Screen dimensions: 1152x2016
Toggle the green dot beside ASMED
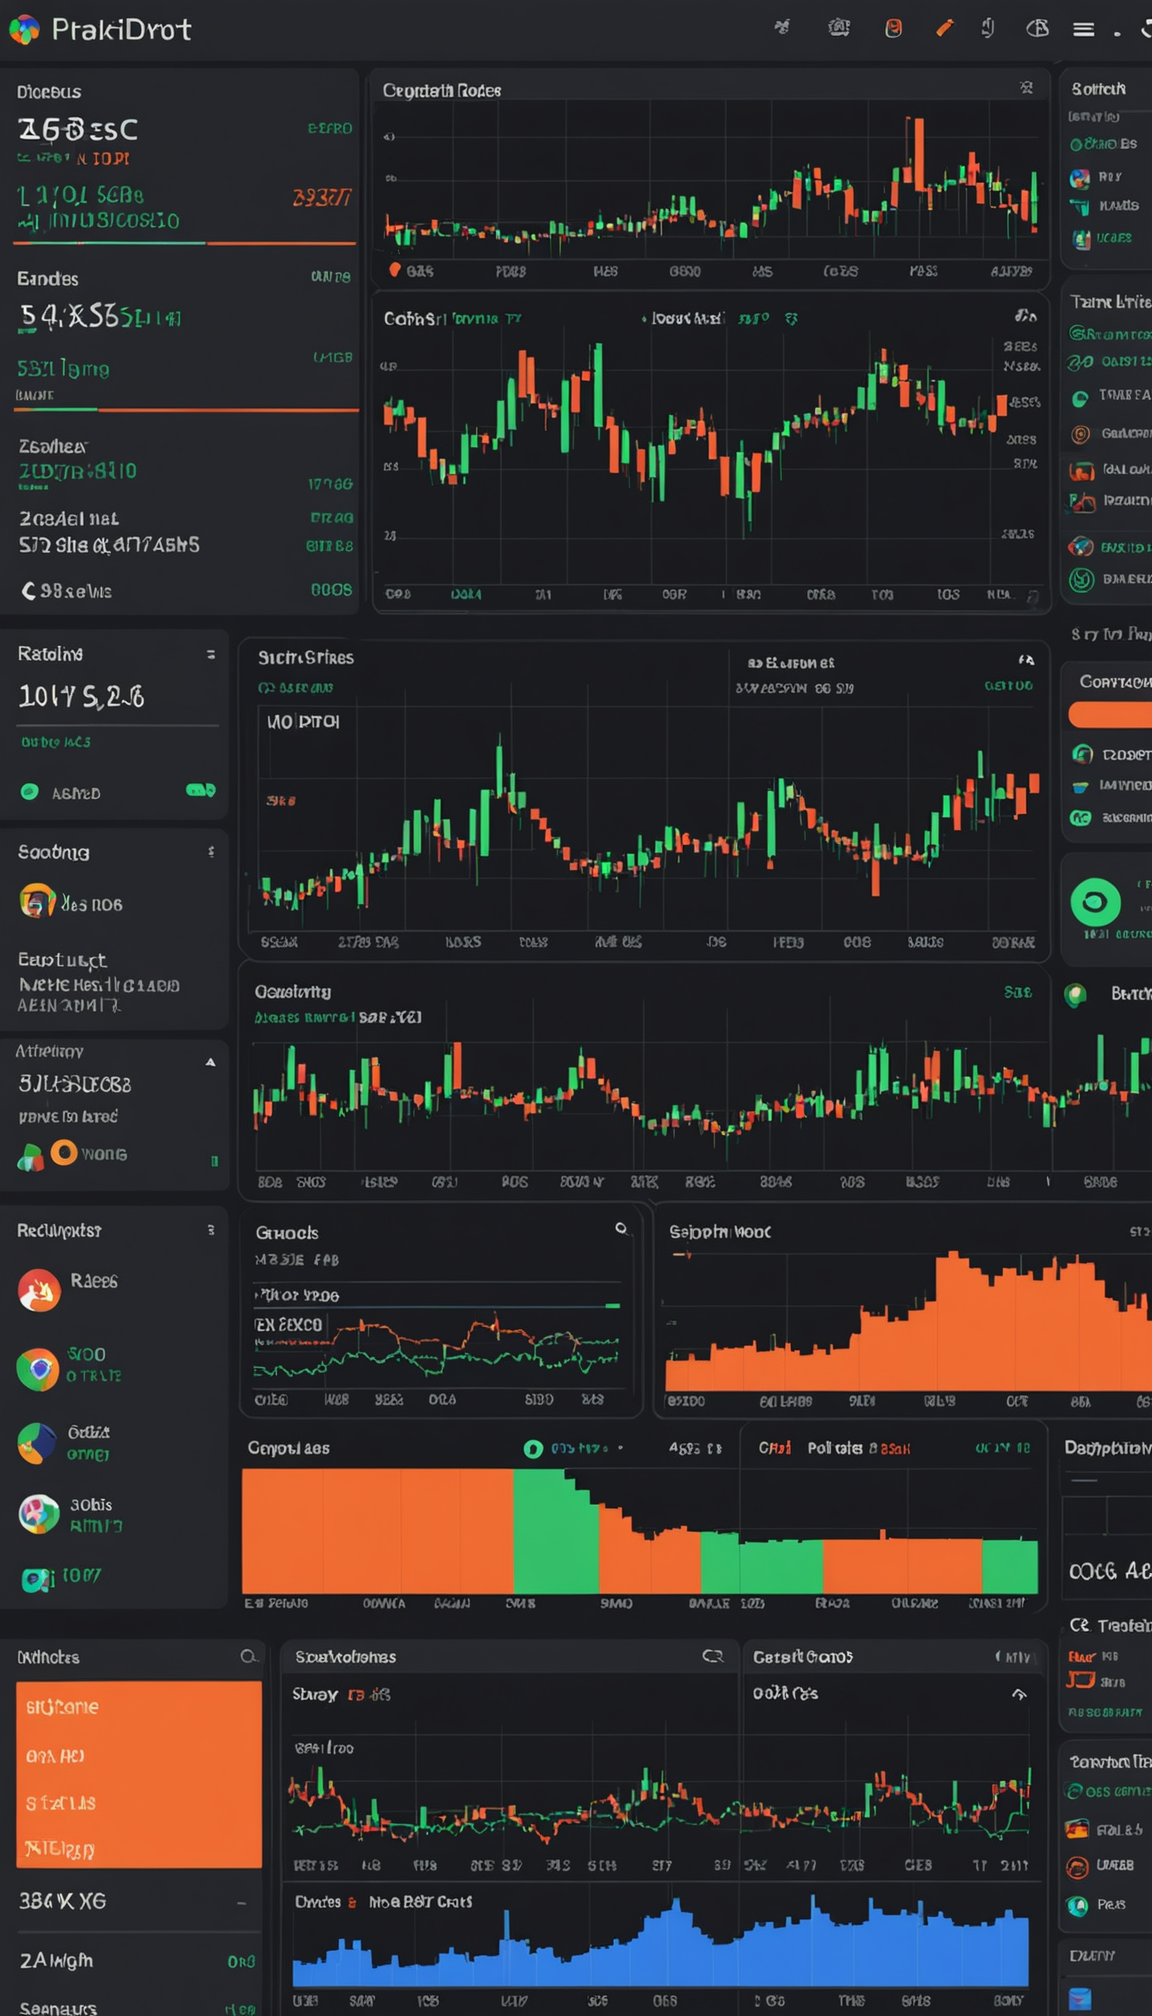point(30,792)
